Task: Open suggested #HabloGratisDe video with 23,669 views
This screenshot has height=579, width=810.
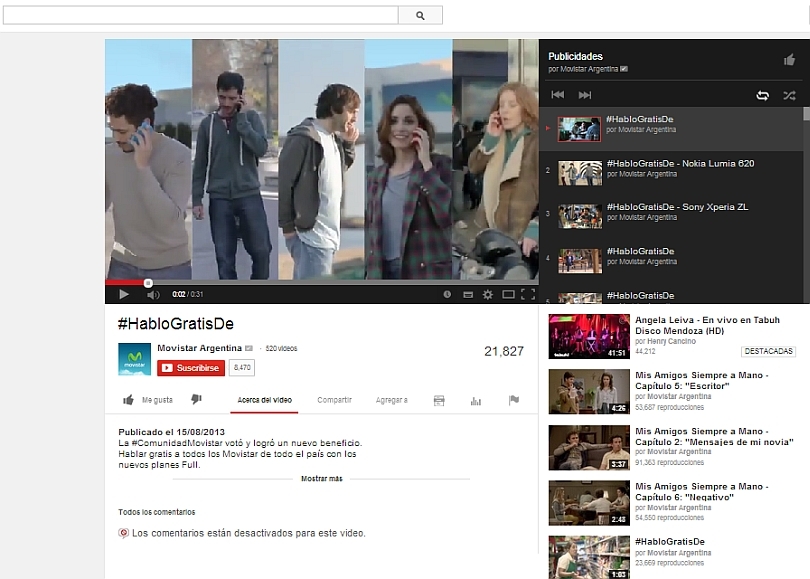Action: (x=669, y=542)
